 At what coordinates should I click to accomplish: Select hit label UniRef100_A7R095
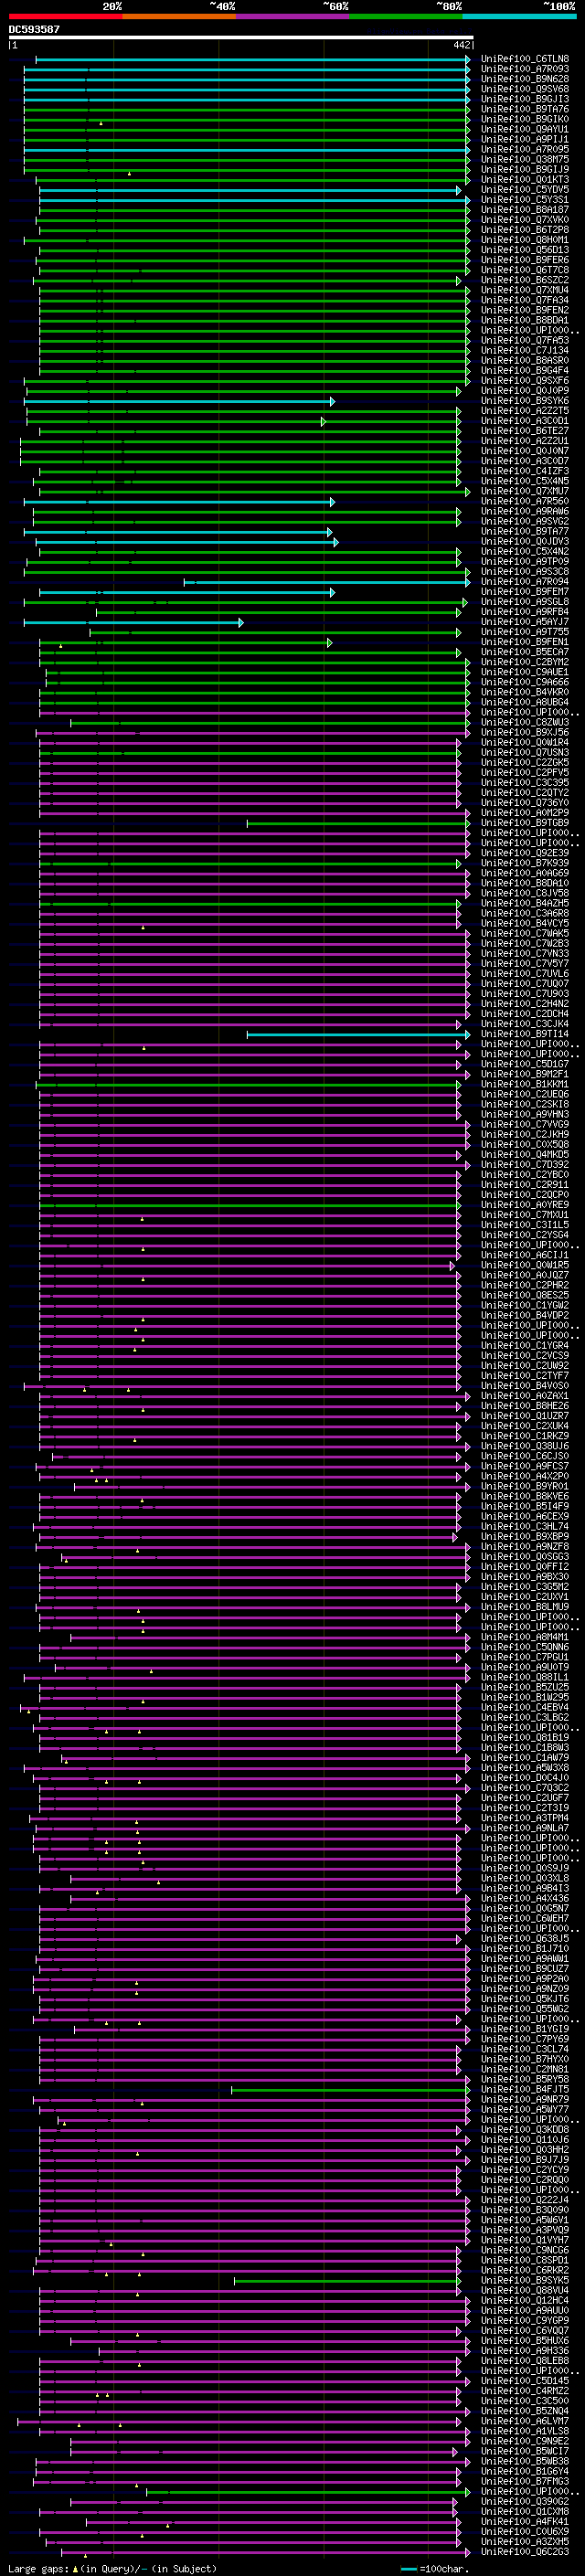[x=525, y=150]
